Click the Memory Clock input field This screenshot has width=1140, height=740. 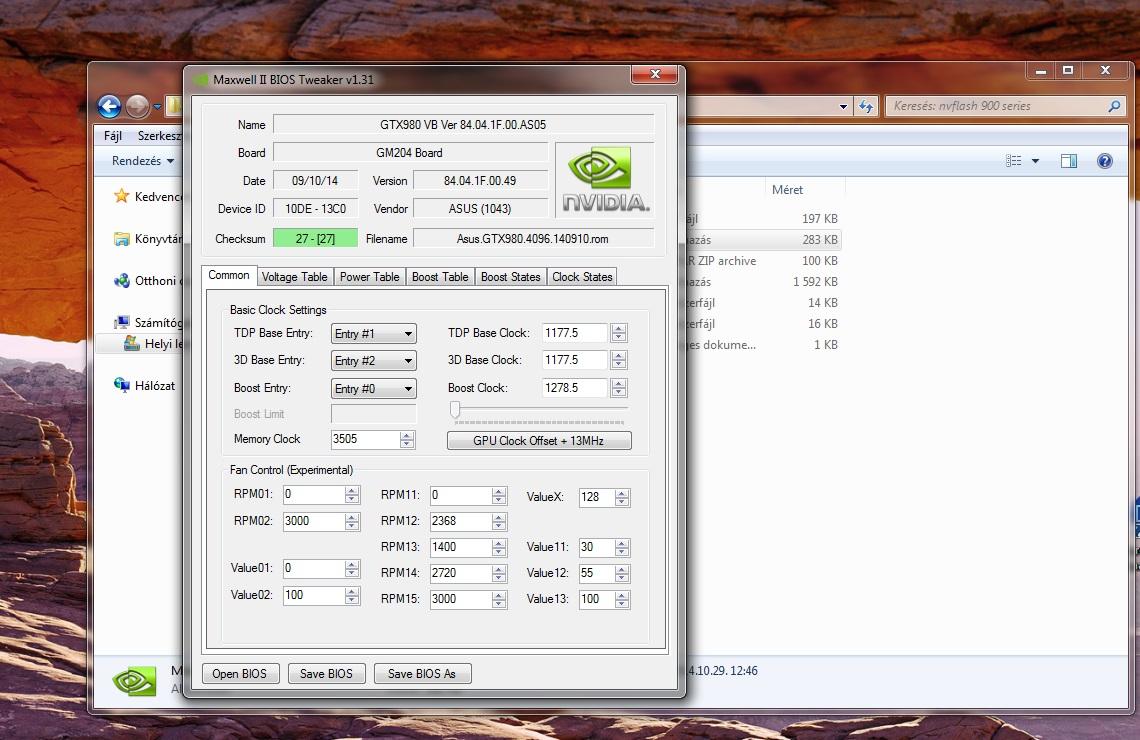coord(365,439)
